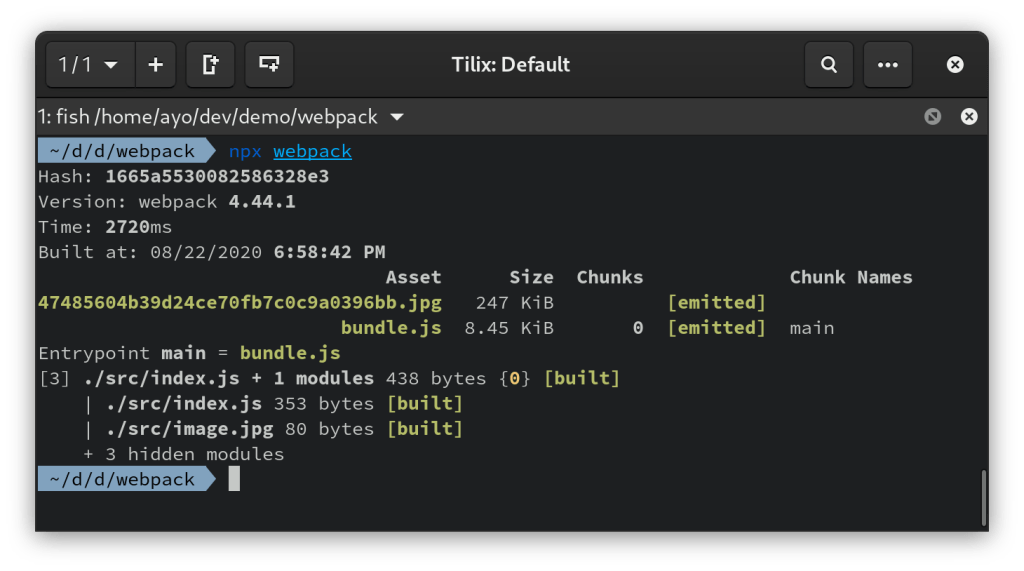This screenshot has width=1024, height=571.
Task: Click the version number 4.44.1
Action: click(x=262, y=202)
